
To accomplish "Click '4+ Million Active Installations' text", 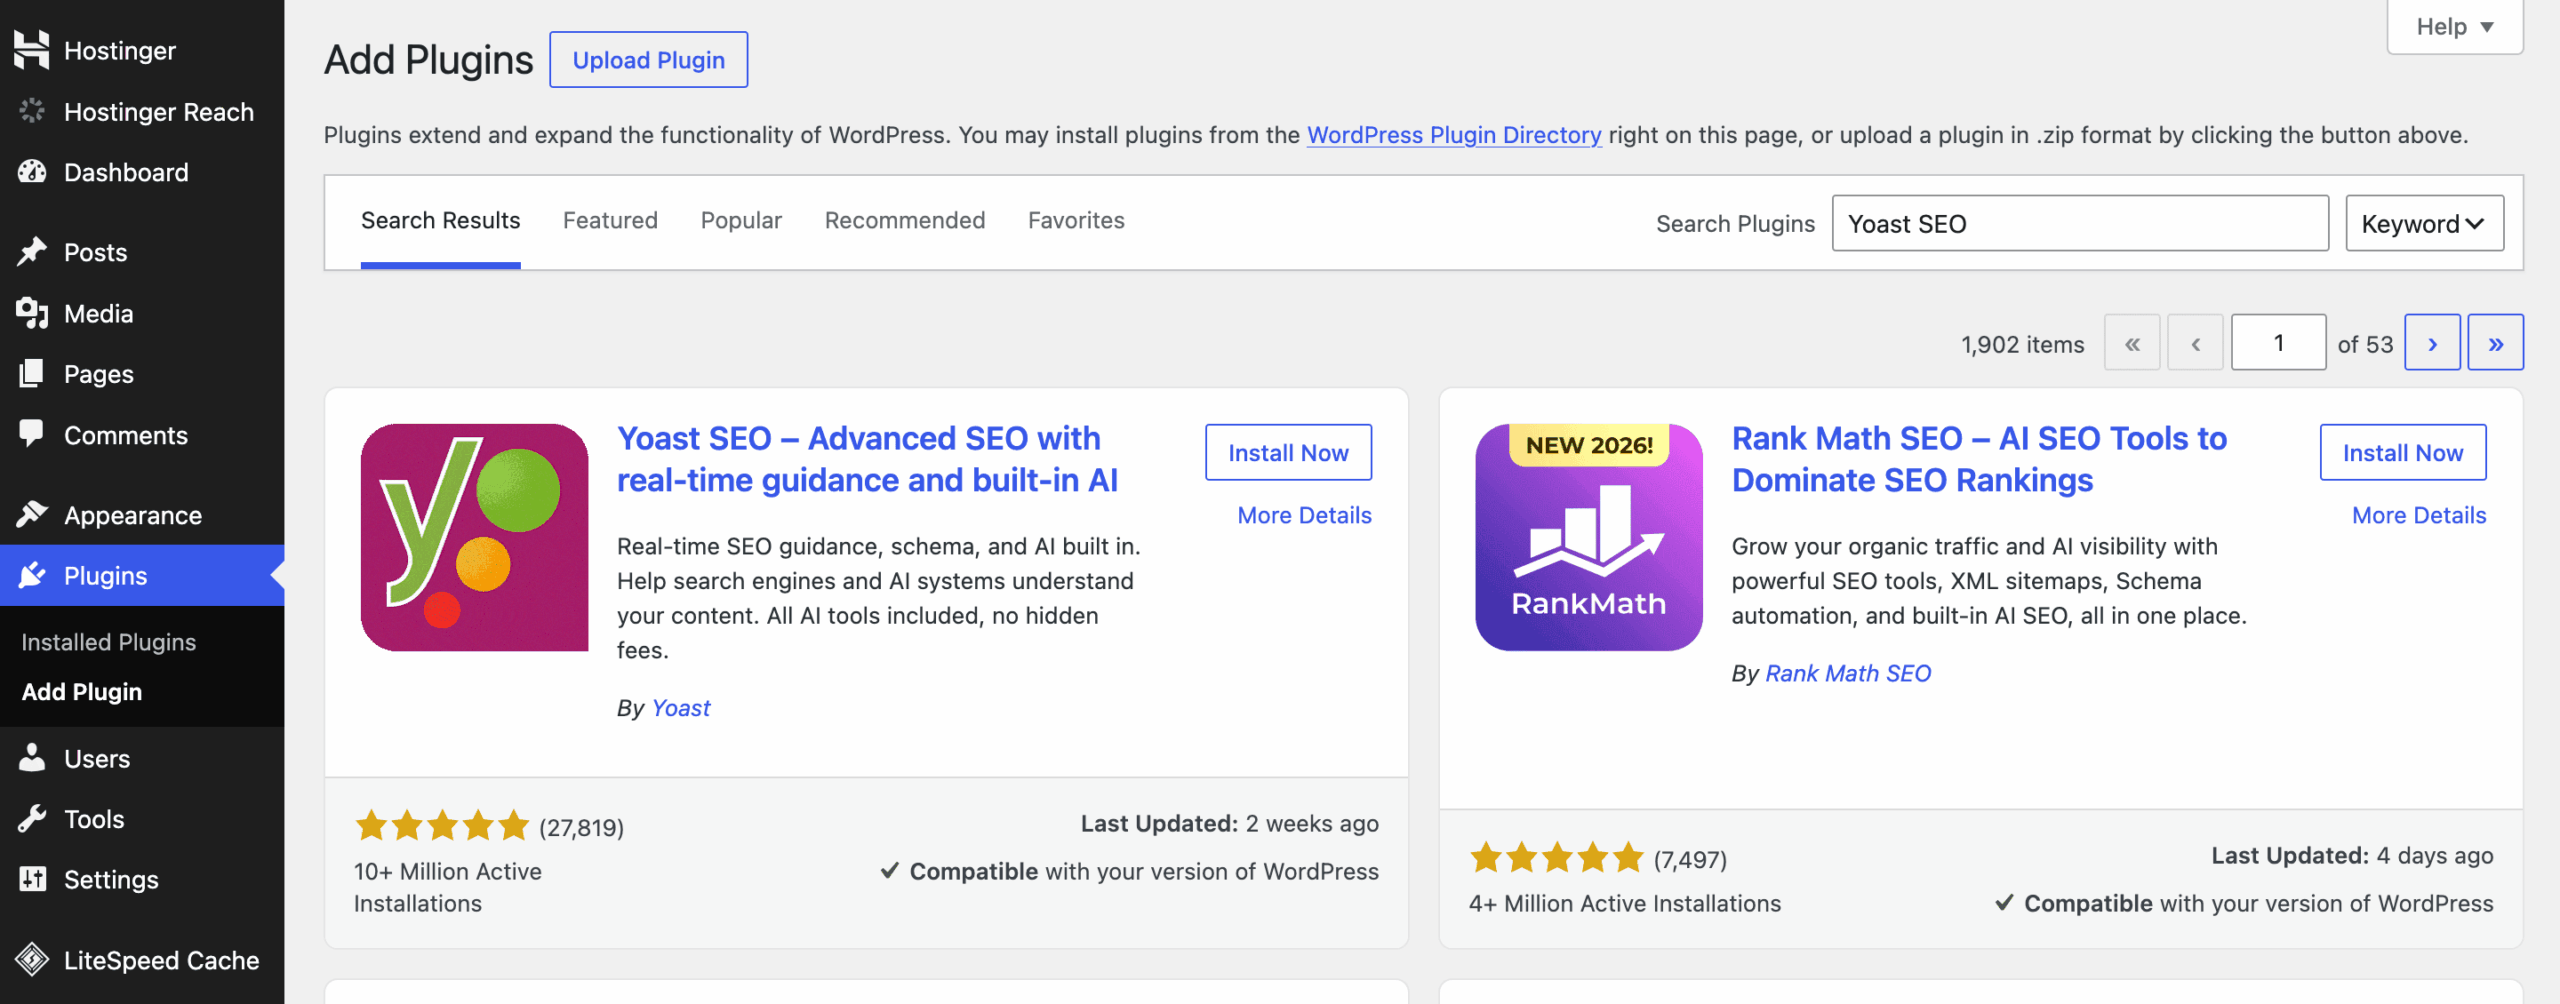I will 1625,903.
